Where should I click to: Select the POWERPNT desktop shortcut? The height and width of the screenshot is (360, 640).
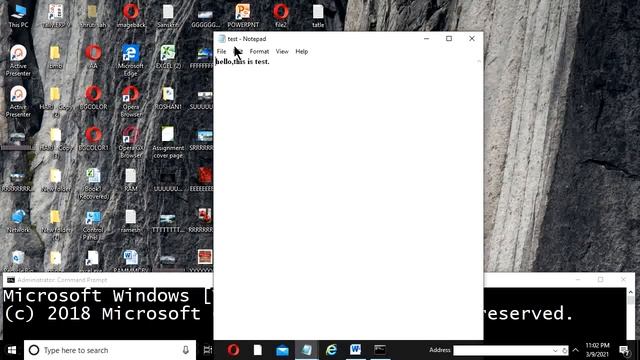[x=243, y=16]
